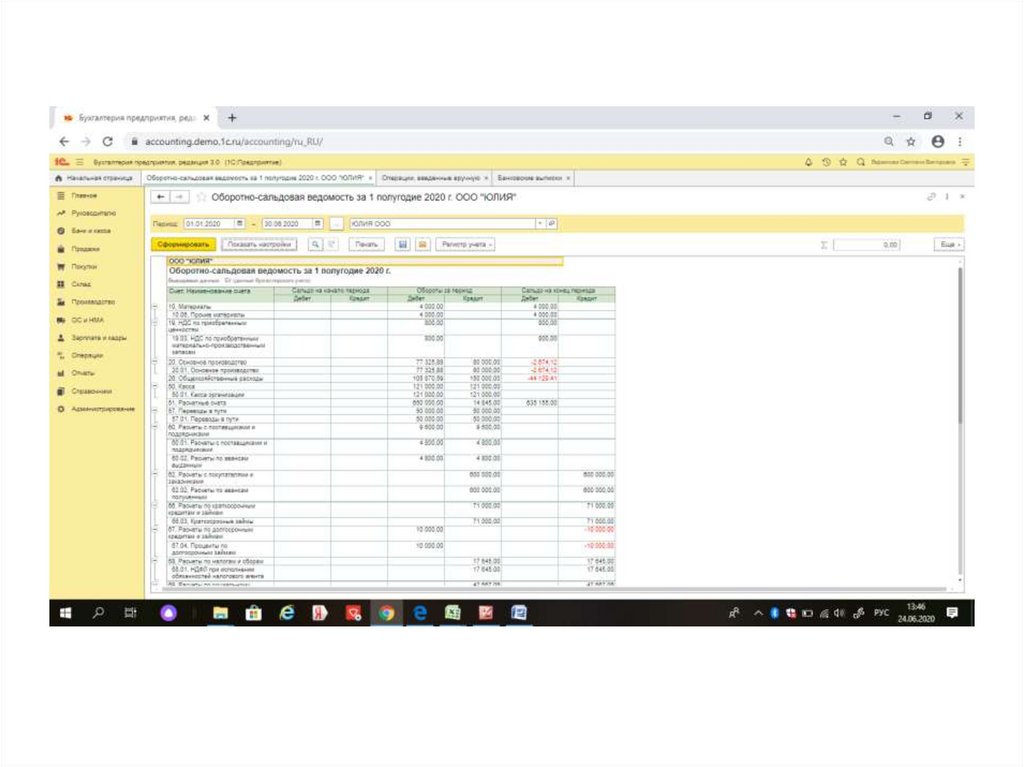
Task: Close the Оборотно-сальдовая ведомость tab
Action: click(x=370, y=178)
